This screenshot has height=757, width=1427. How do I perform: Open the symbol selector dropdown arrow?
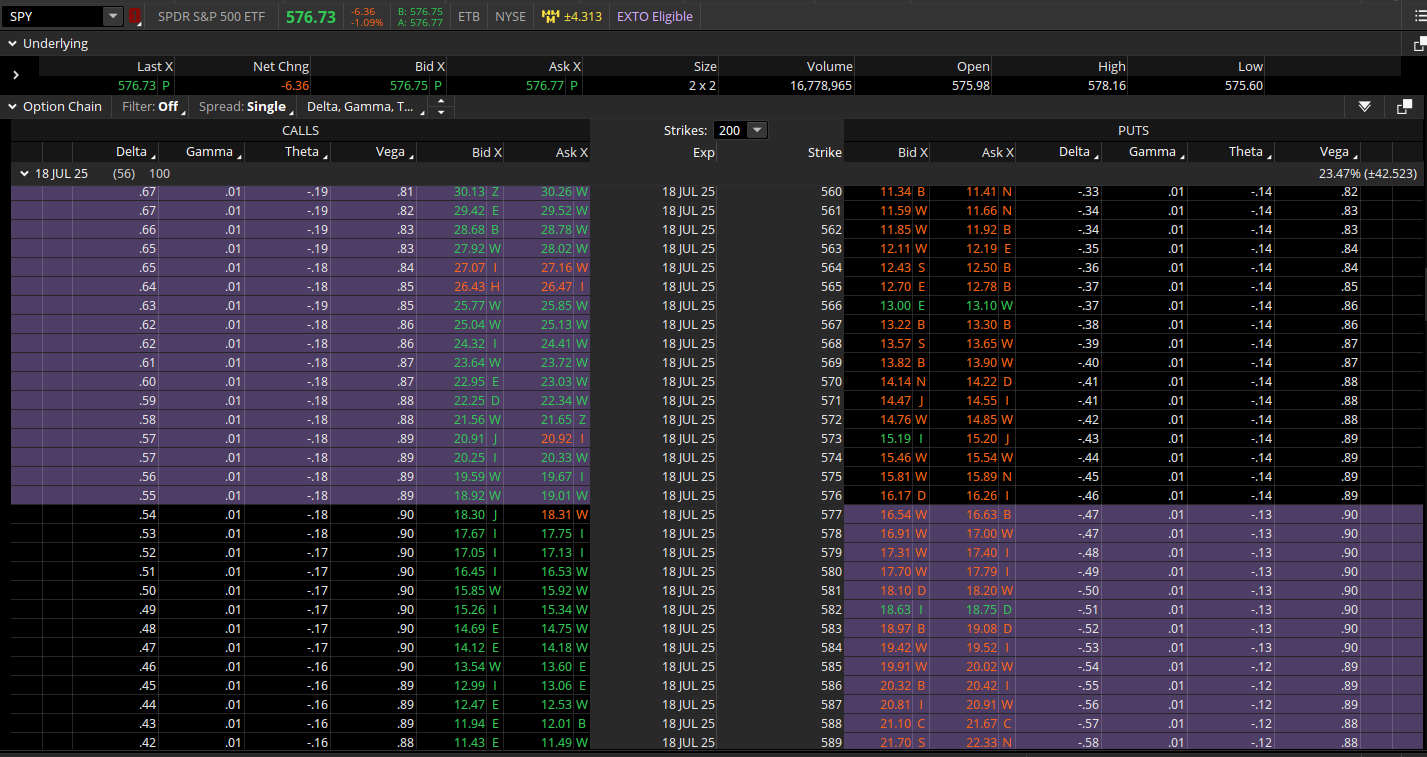tap(113, 16)
